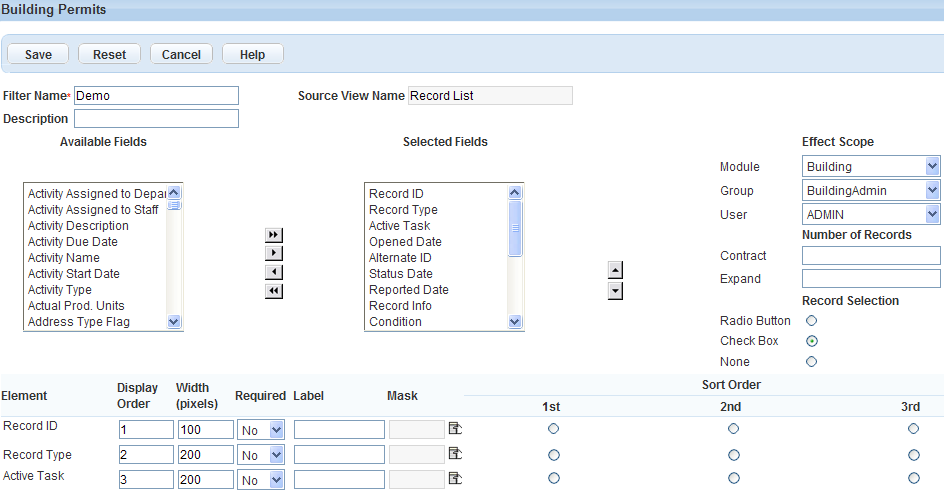Click the Description input field
This screenshot has width=944, height=492.
click(x=156, y=119)
